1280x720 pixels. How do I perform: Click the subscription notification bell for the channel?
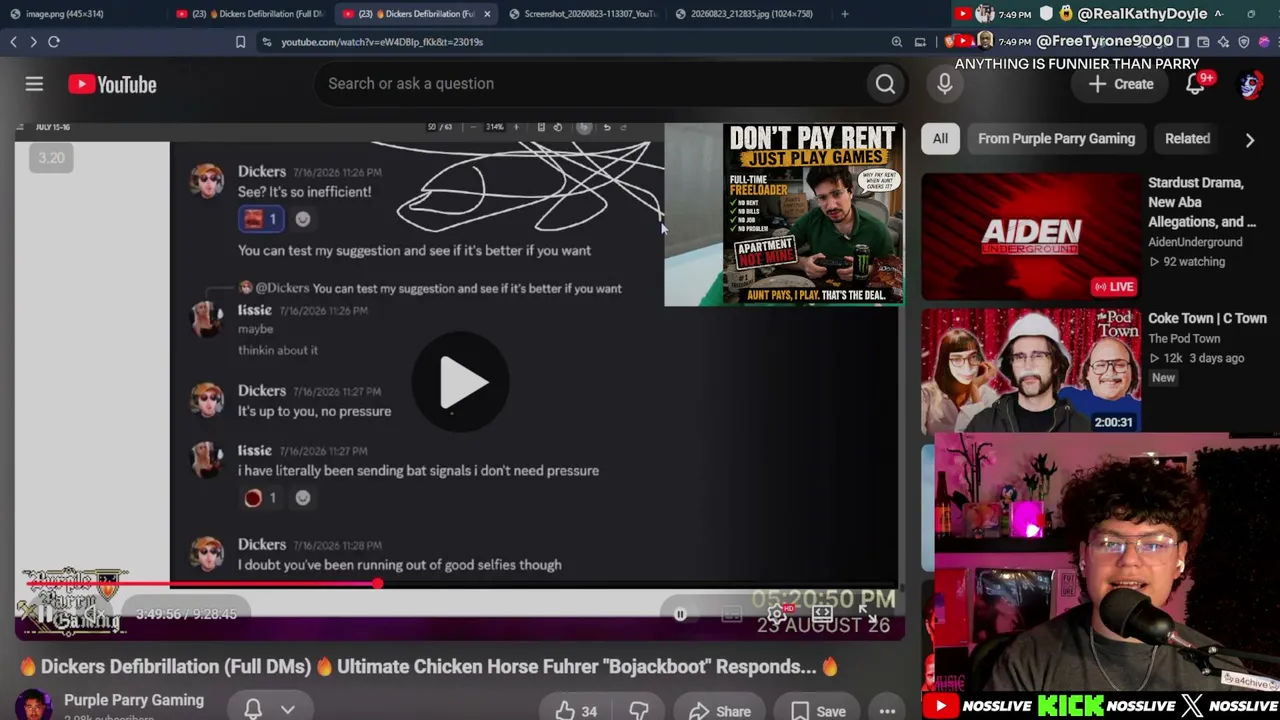[253, 709]
